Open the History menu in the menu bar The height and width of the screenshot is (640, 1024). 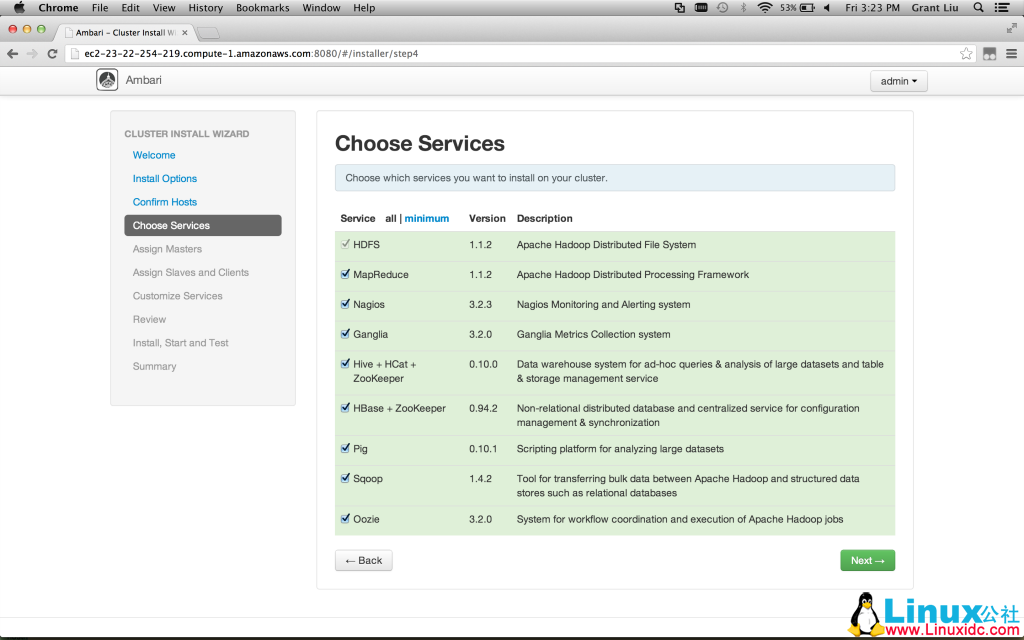(x=205, y=8)
